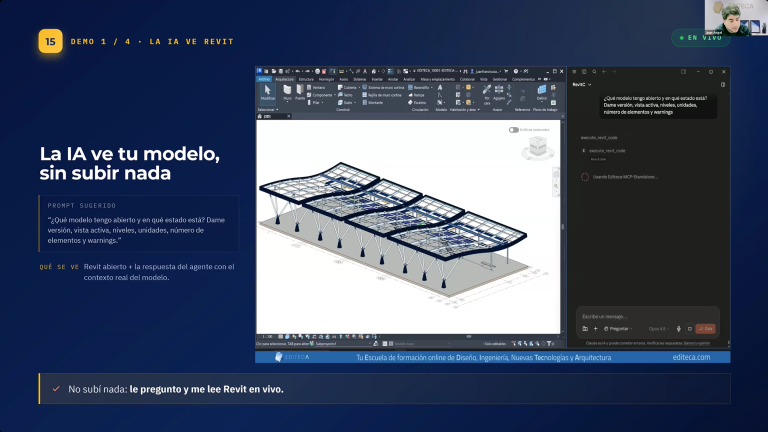Open the Componente dropdown arrow
This screenshot has width=768, height=432.
click(x=334, y=95)
